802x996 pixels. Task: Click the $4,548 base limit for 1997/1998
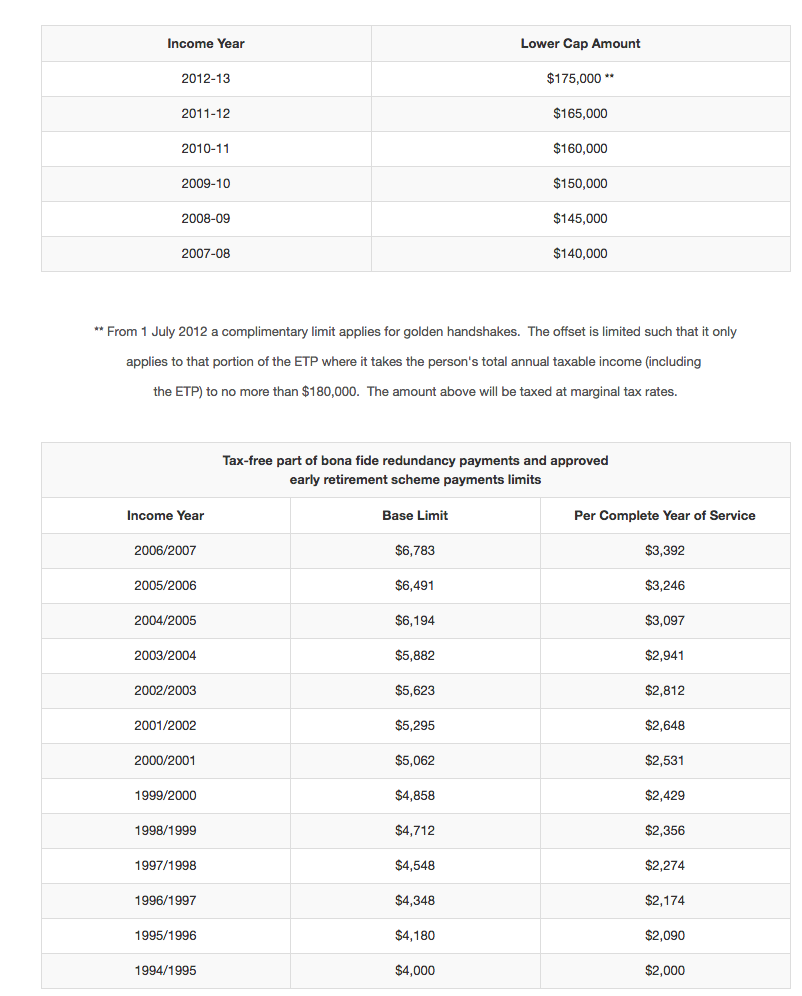[415, 866]
